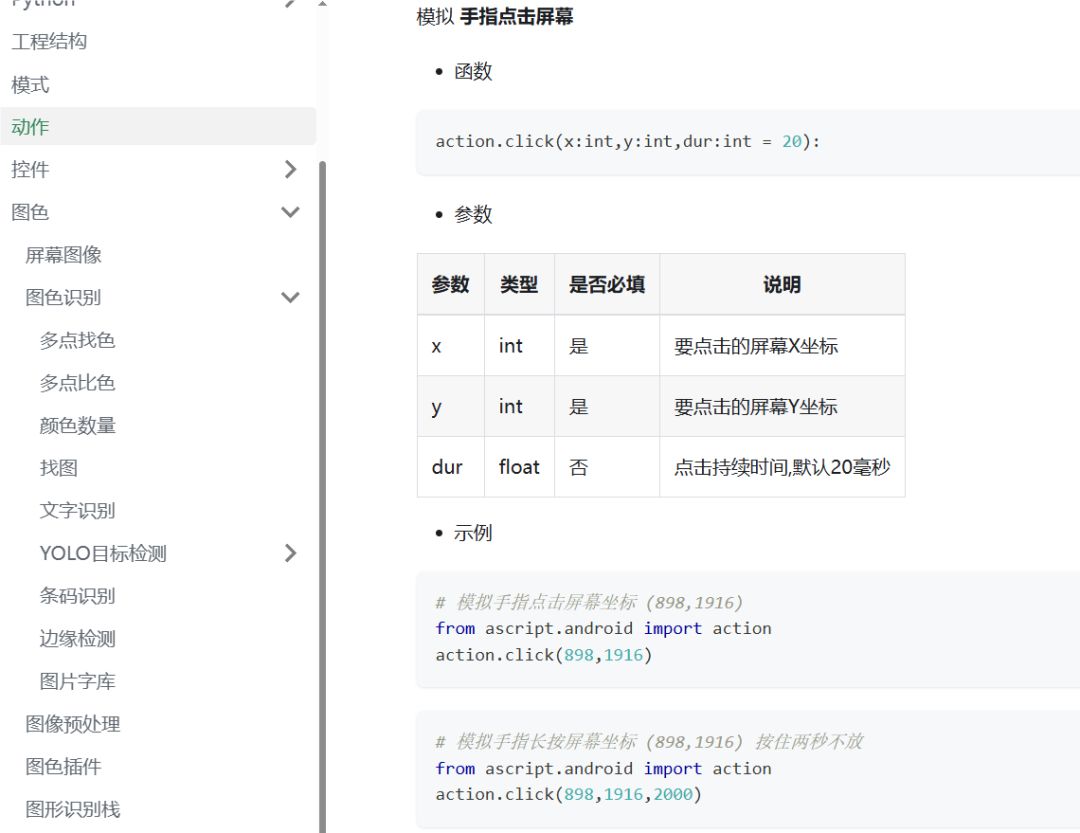Click the 示例 bullet label

tap(472, 533)
